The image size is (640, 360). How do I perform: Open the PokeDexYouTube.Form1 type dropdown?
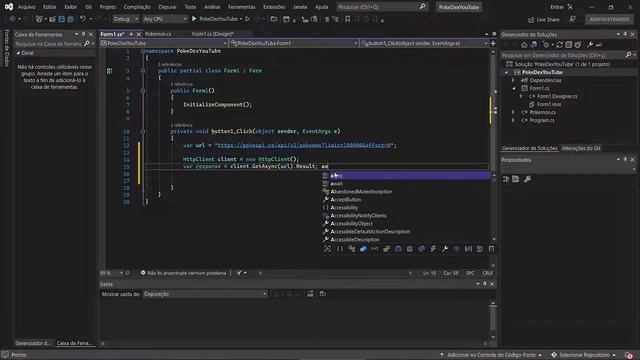[x=294, y=43]
